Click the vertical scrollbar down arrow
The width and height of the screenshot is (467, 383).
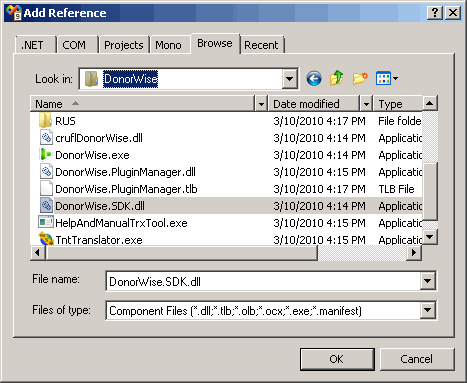point(430,237)
